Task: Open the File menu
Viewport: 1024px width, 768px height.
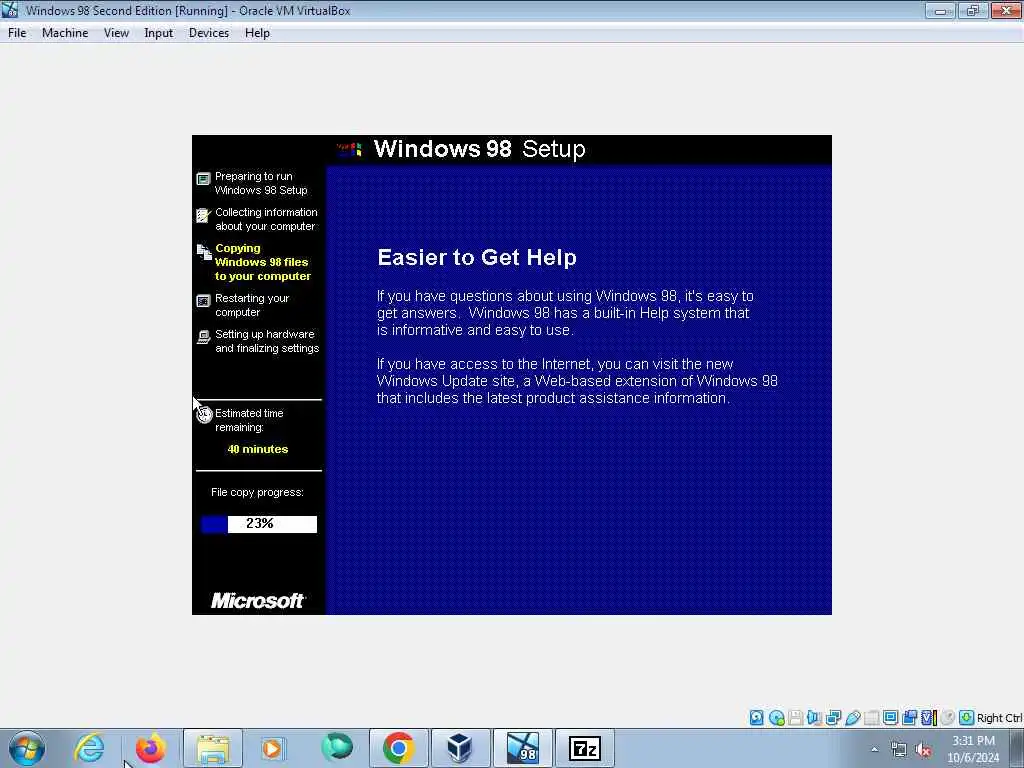Action: tap(17, 33)
